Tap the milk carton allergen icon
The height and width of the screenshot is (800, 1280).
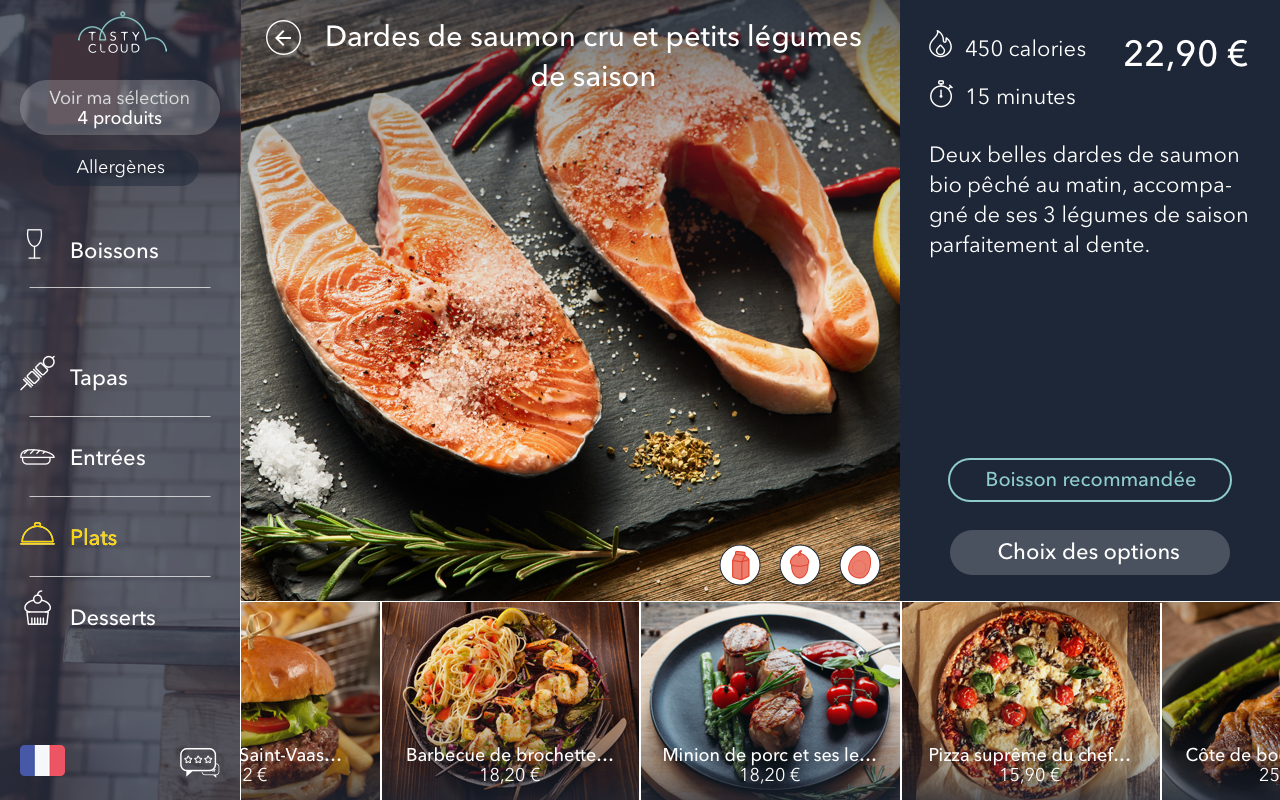tap(740, 565)
